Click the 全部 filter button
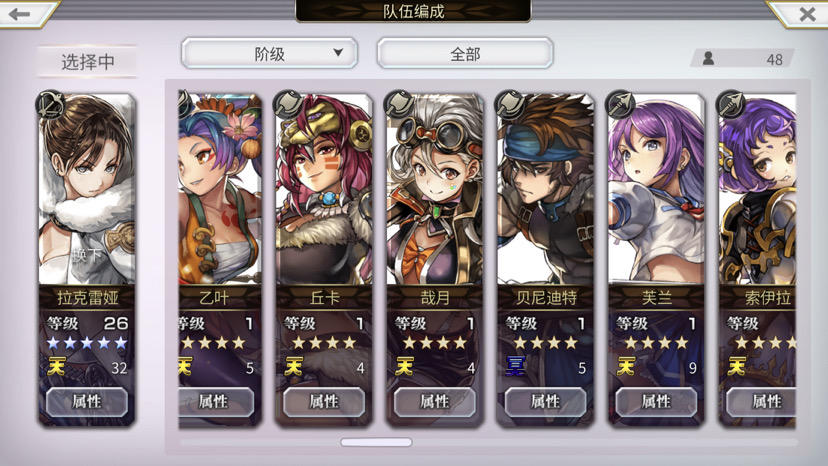The image size is (828, 466). click(465, 53)
